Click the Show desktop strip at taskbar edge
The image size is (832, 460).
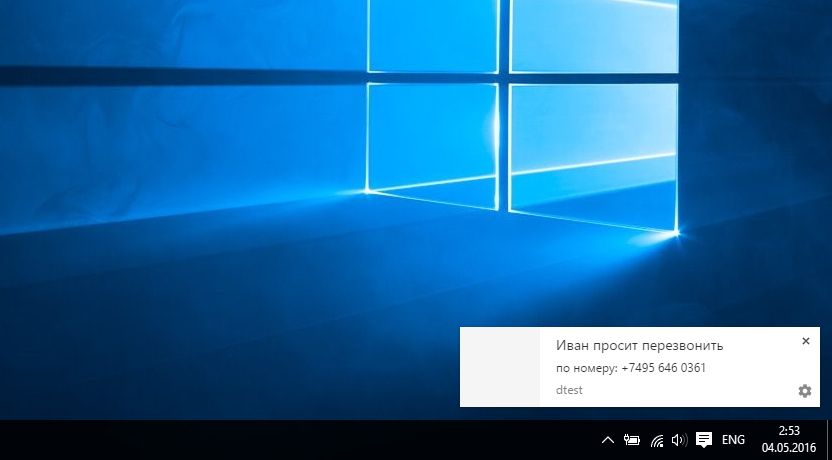pos(829,440)
